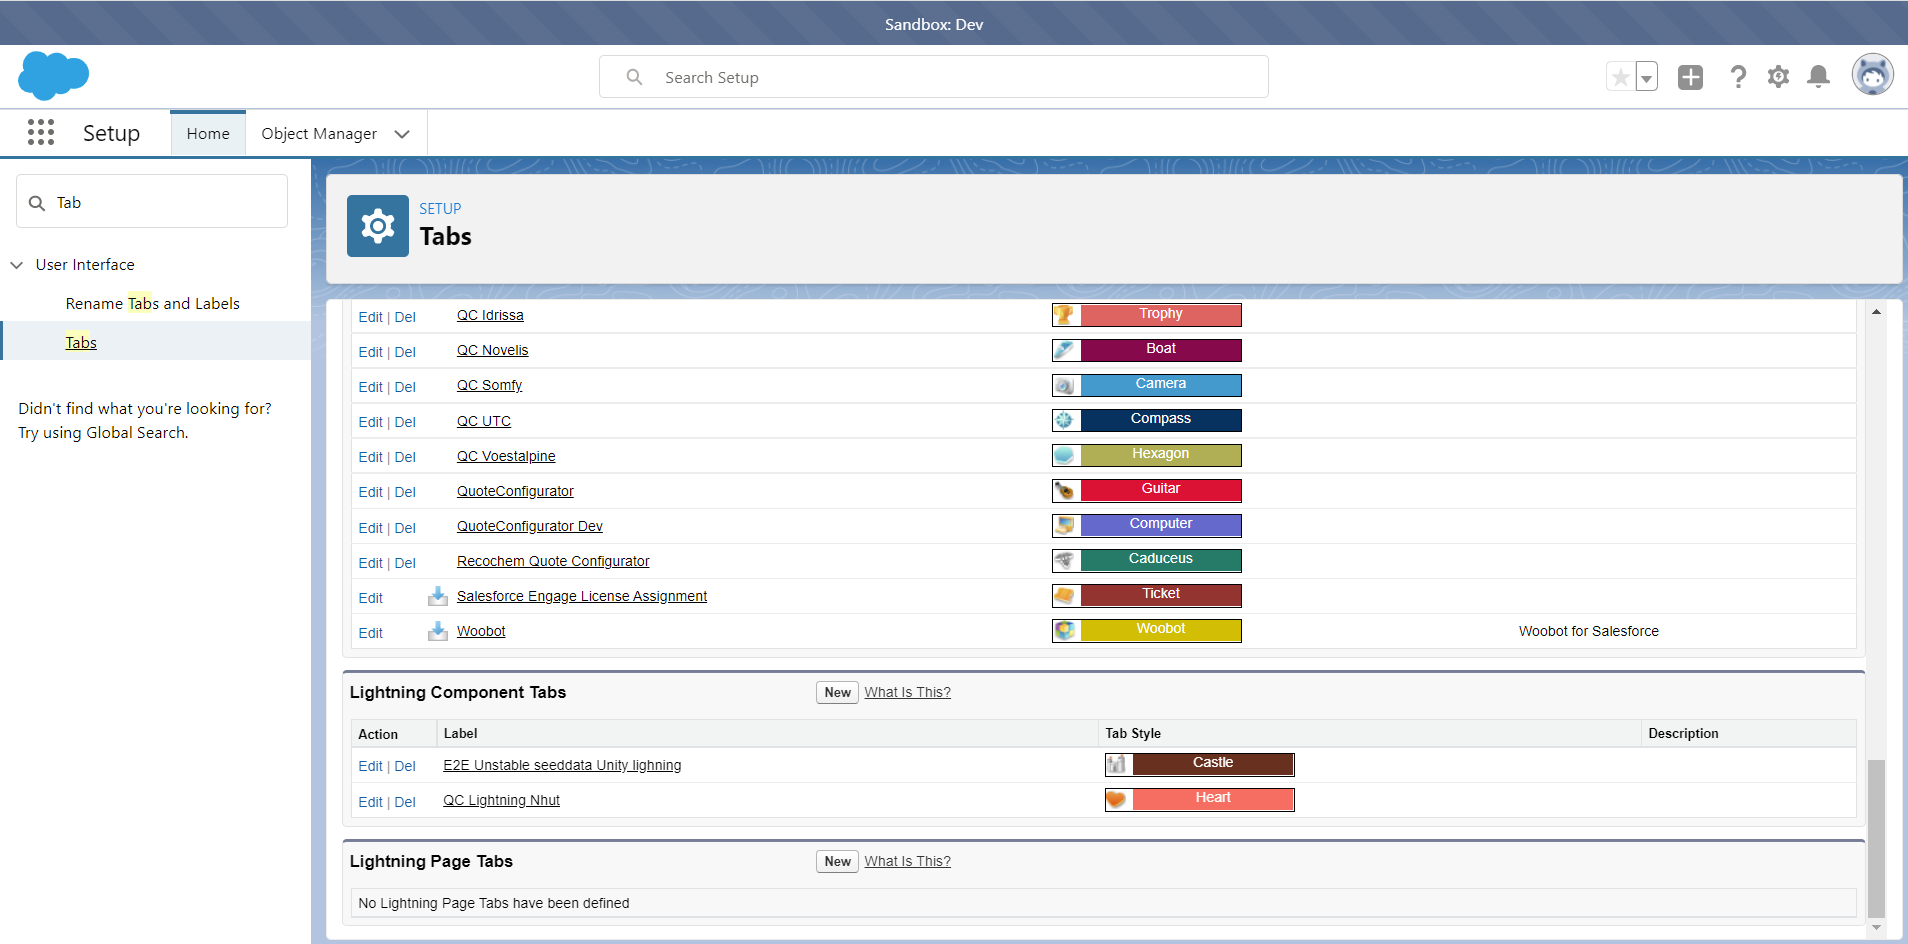This screenshot has height=944, width=1908.
Task: Open the Global Actions plus icon
Action: click(1690, 77)
